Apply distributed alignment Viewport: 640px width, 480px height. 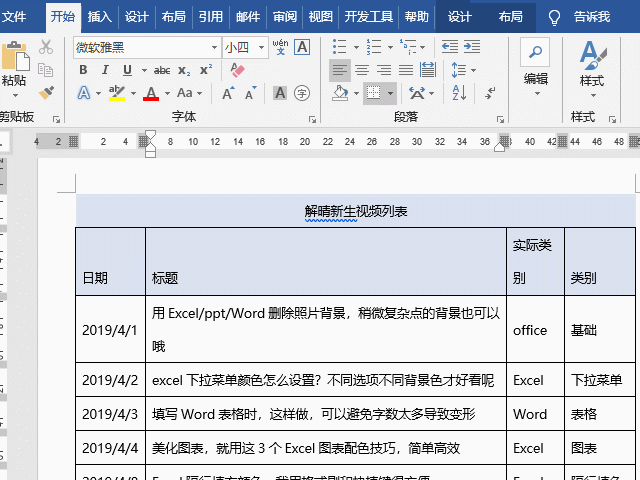(428, 70)
